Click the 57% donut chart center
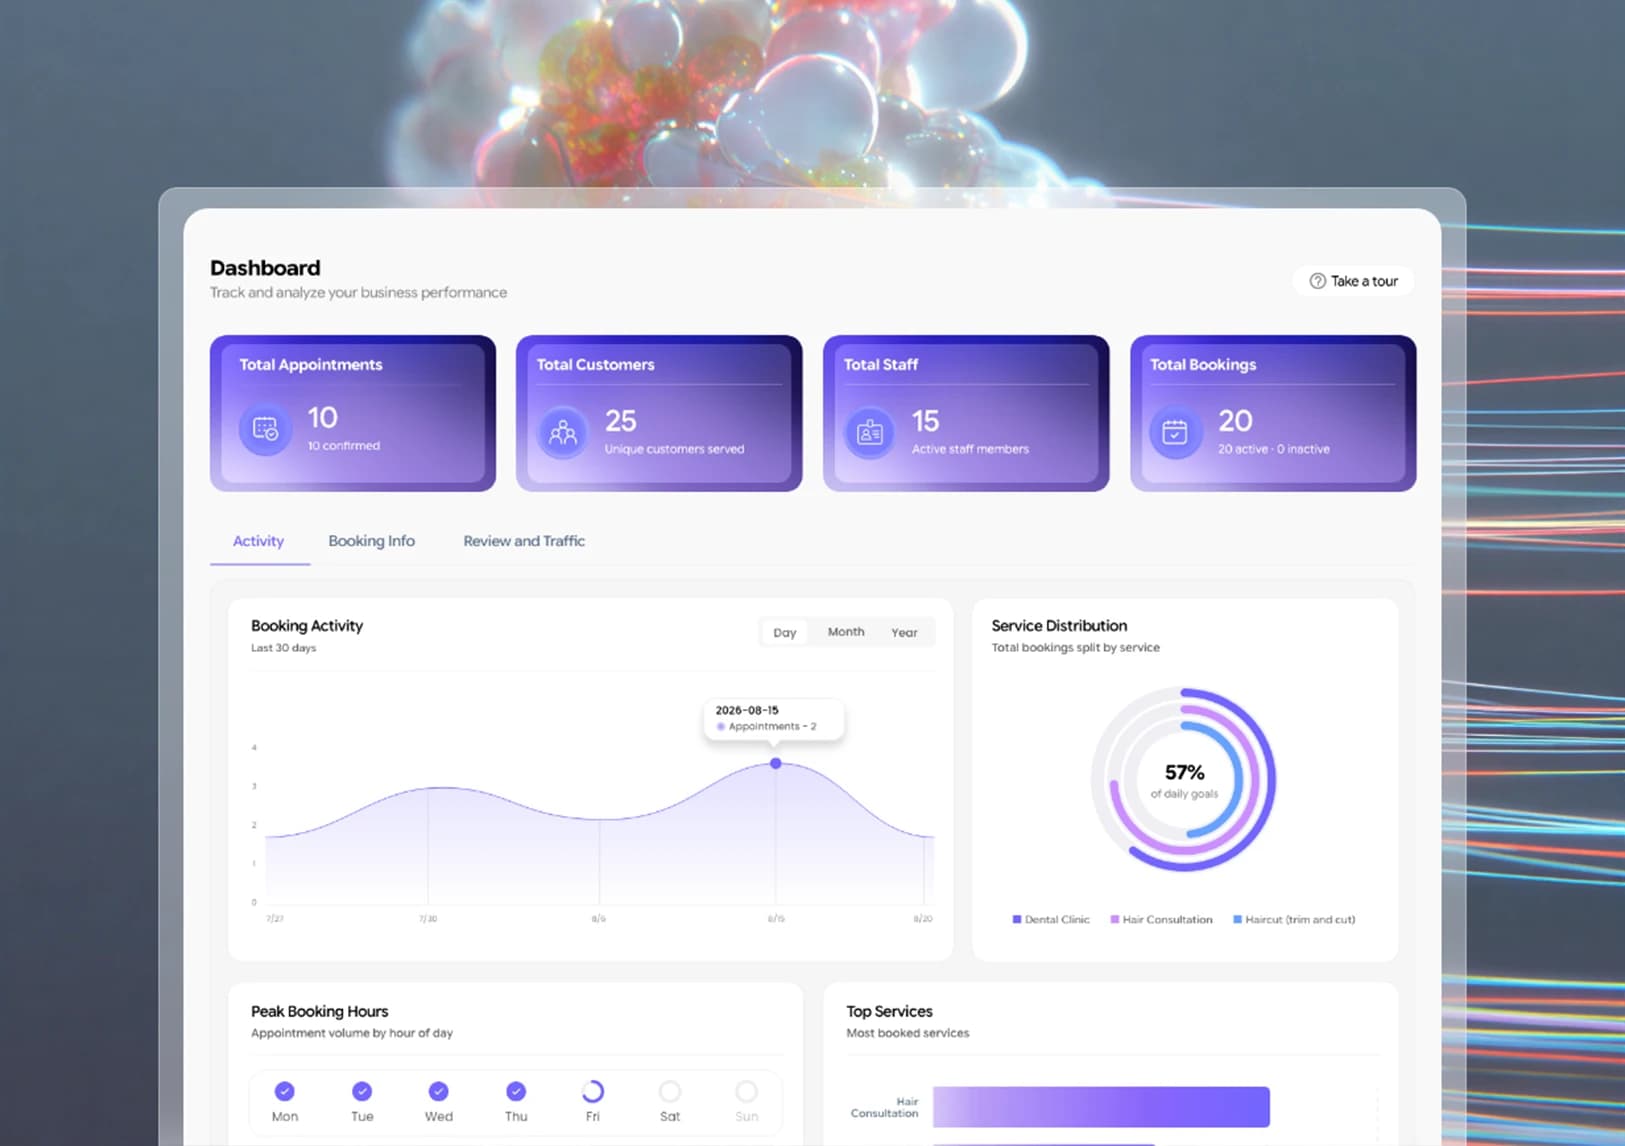This screenshot has width=1625, height=1146. click(1185, 780)
